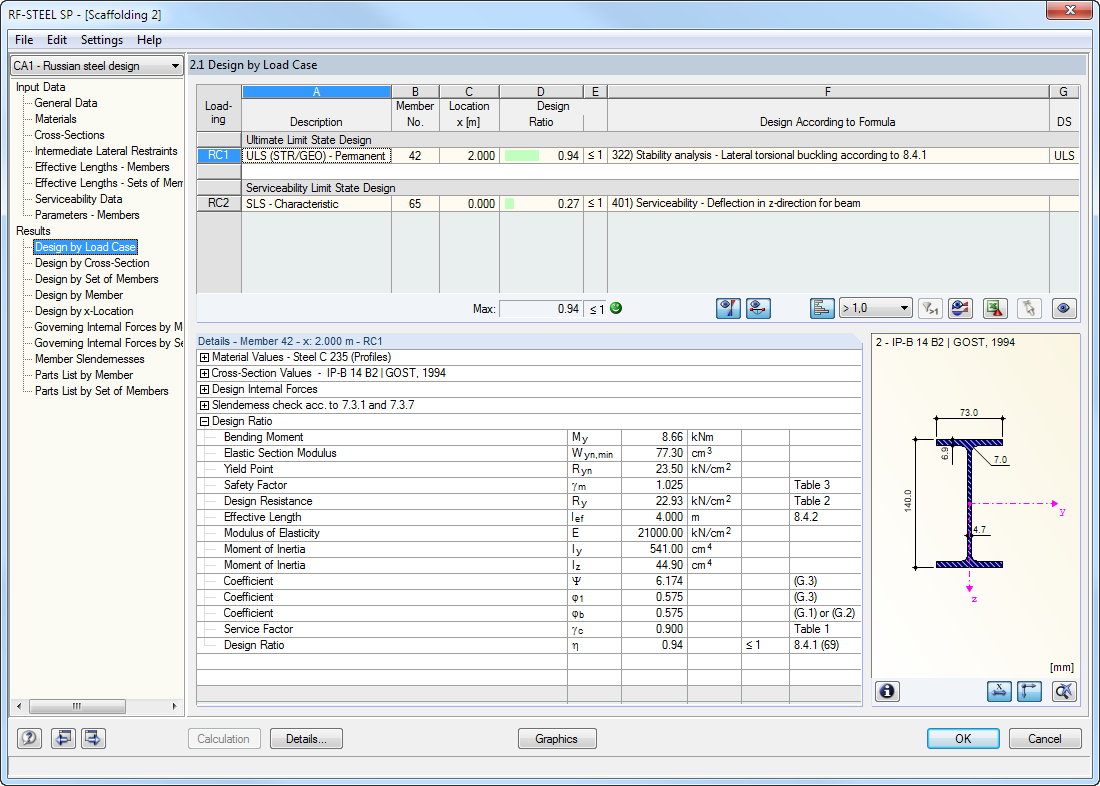Select Design by x-Location
Image resolution: width=1100 pixels, height=786 pixels.
(84, 312)
